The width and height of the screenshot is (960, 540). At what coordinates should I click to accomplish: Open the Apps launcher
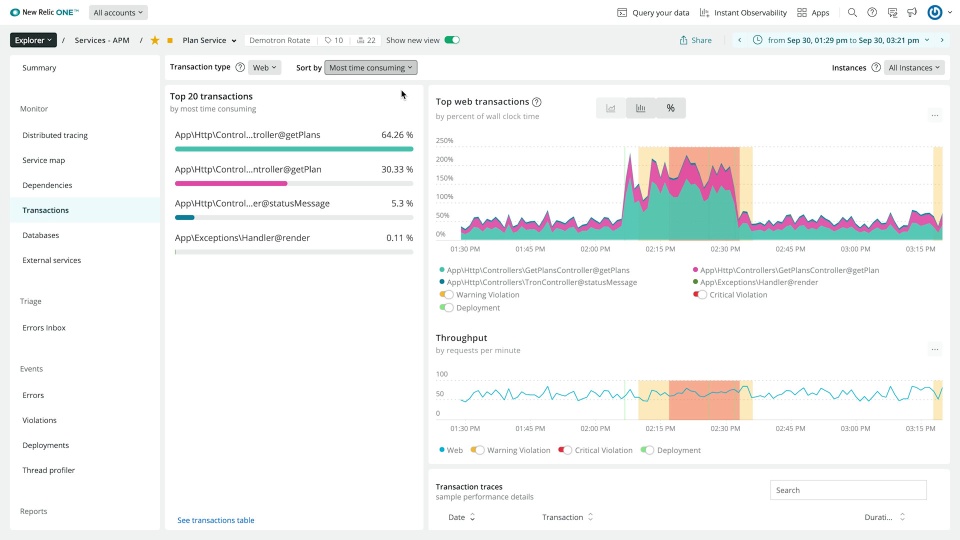[813, 12]
